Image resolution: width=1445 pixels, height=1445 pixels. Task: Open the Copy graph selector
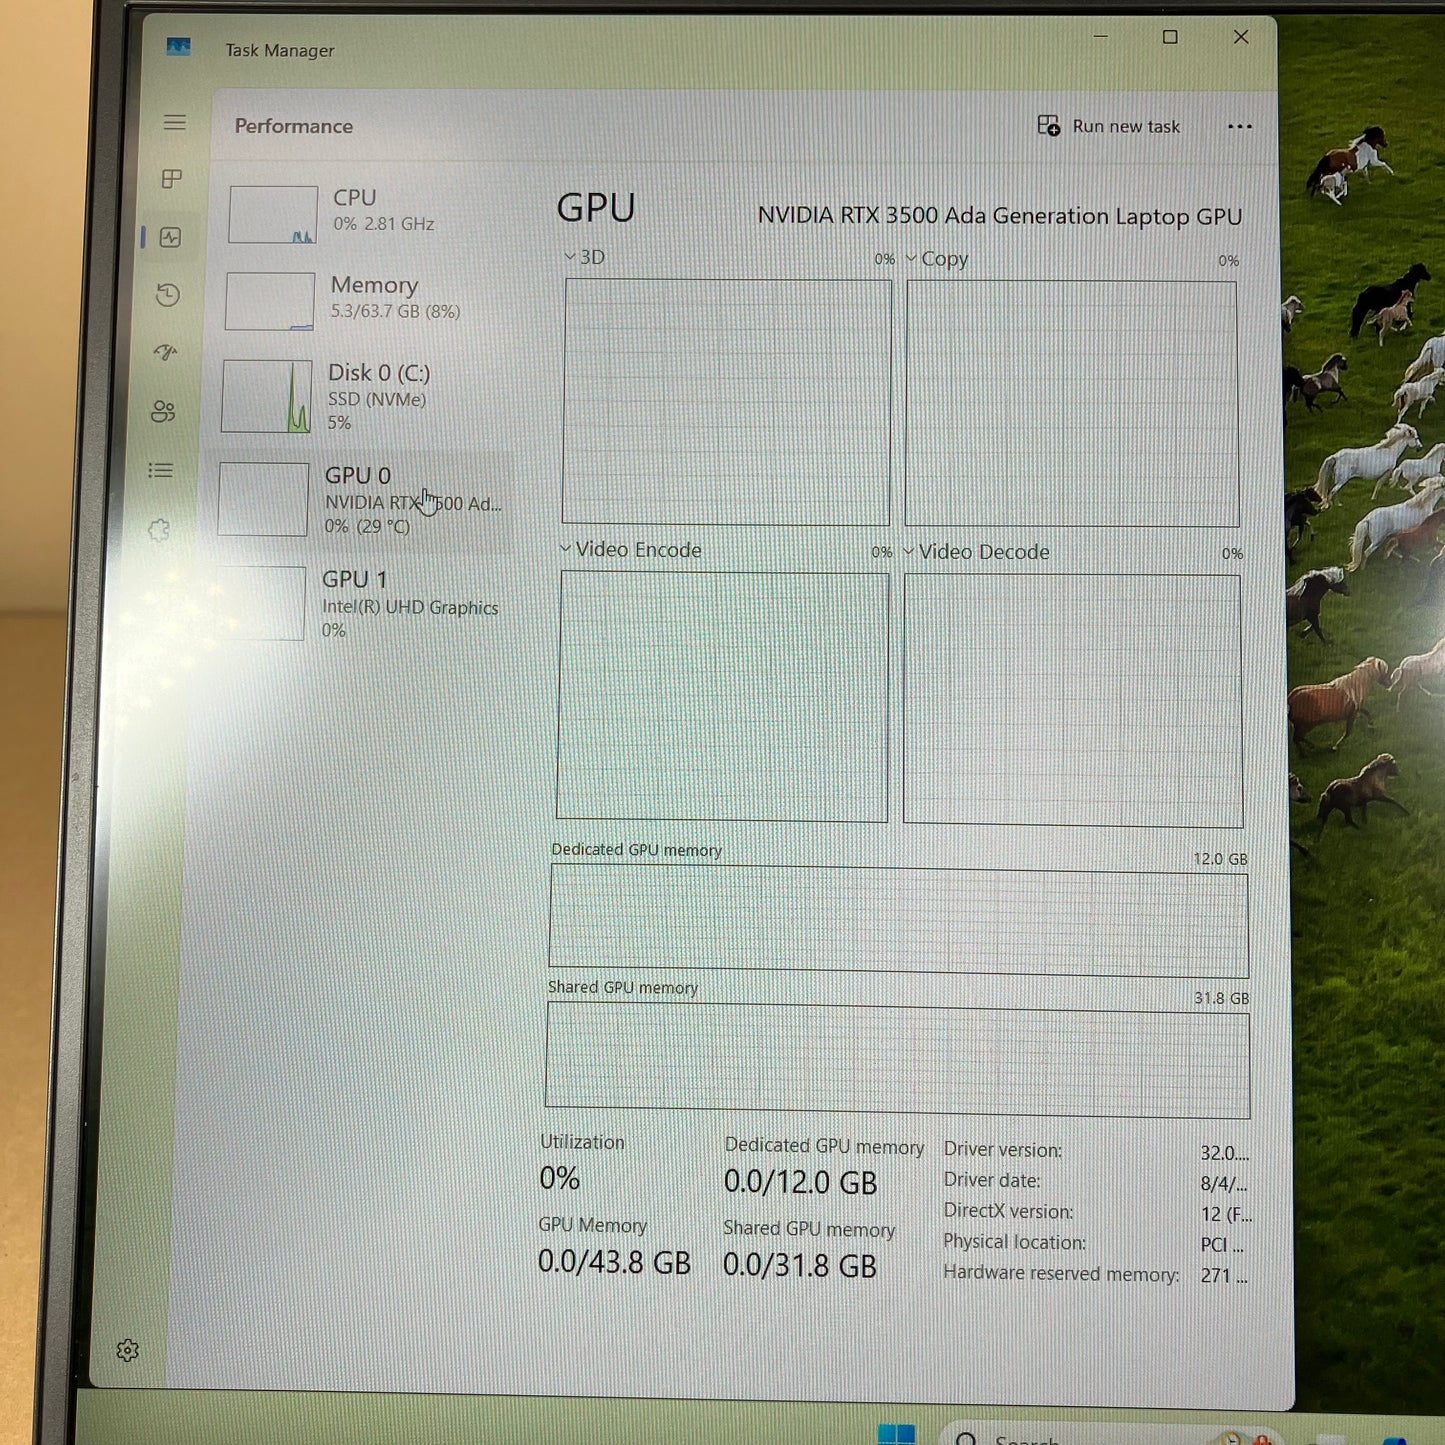click(x=911, y=258)
